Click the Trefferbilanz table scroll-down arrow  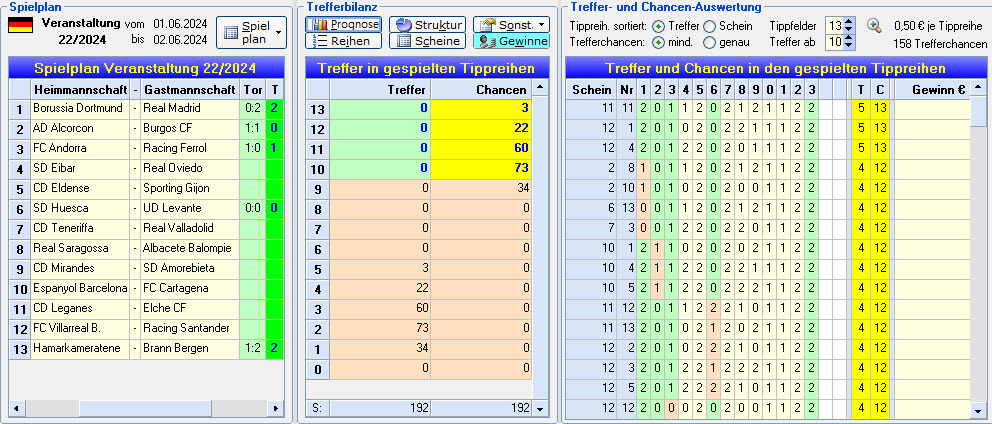(x=539, y=409)
